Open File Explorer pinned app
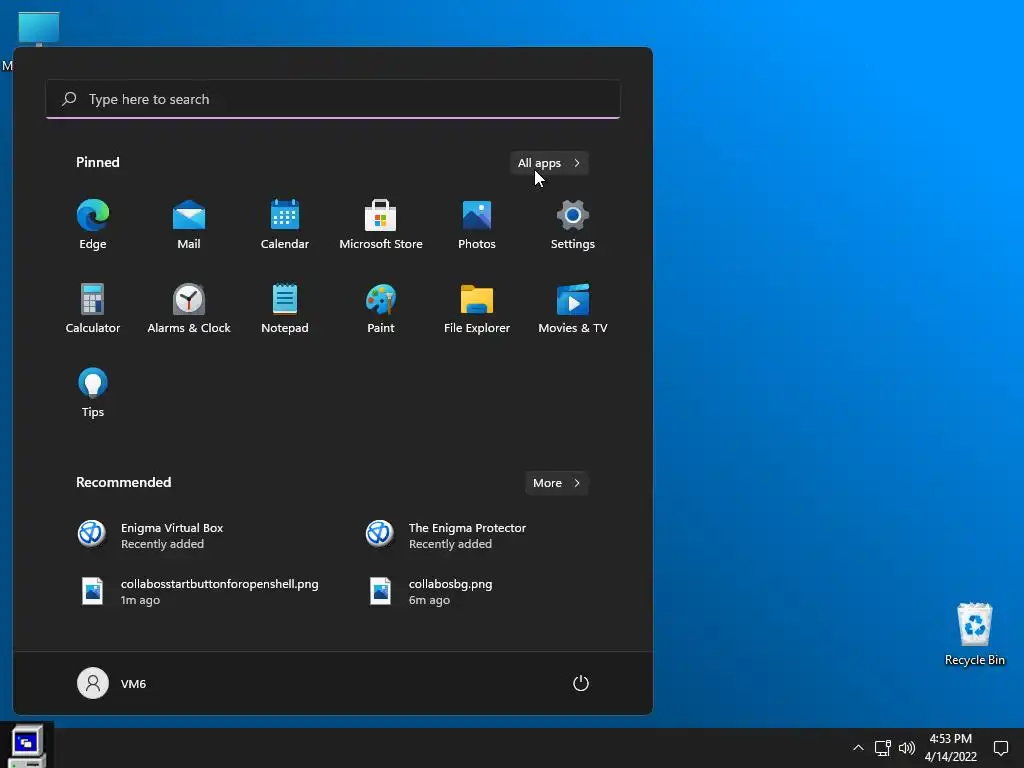Viewport: 1024px width, 768px height. tap(477, 309)
